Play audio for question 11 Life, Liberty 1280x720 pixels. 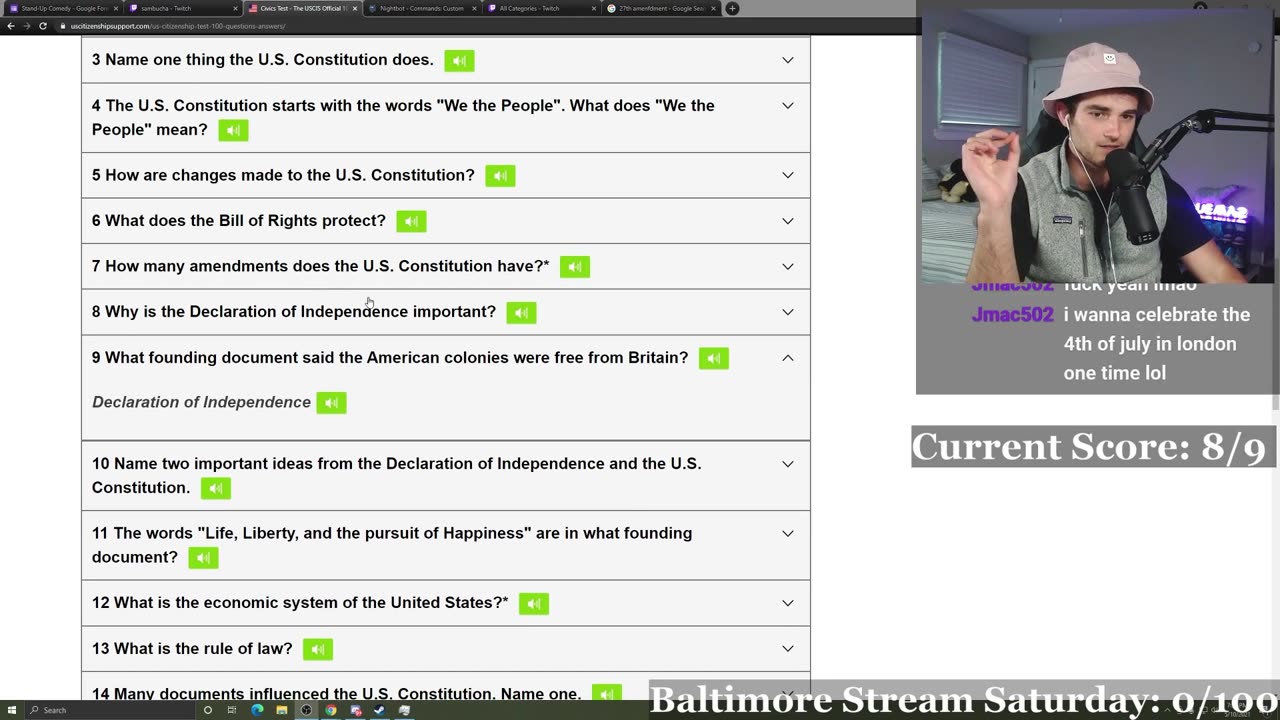click(203, 558)
